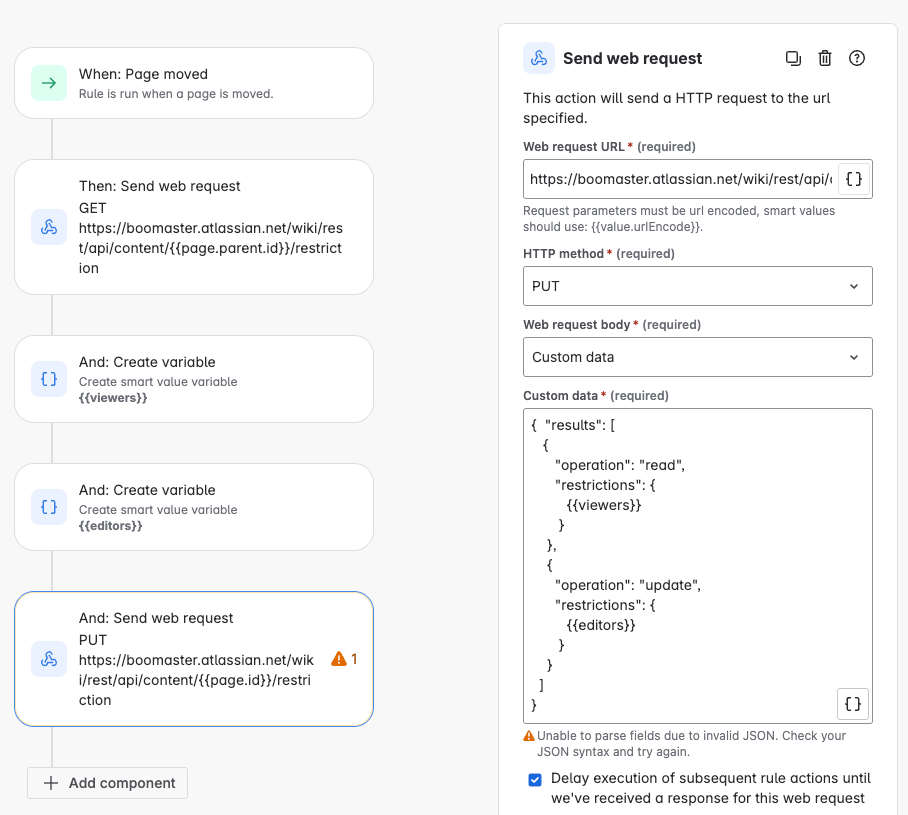Select the When: Page moved trigger
The width and height of the screenshot is (908, 815).
[x=194, y=83]
